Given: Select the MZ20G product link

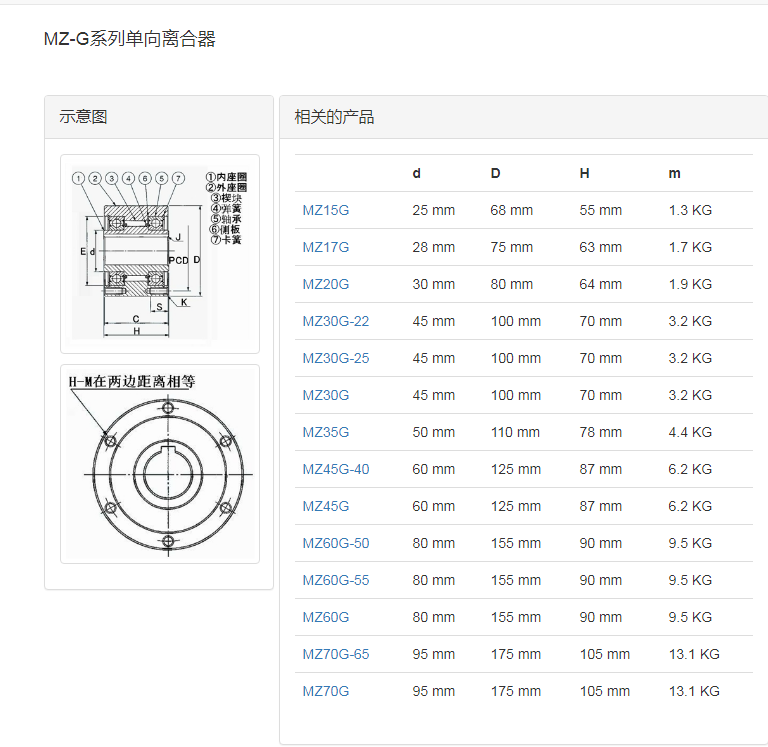Looking at the screenshot, I should tap(325, 284).
